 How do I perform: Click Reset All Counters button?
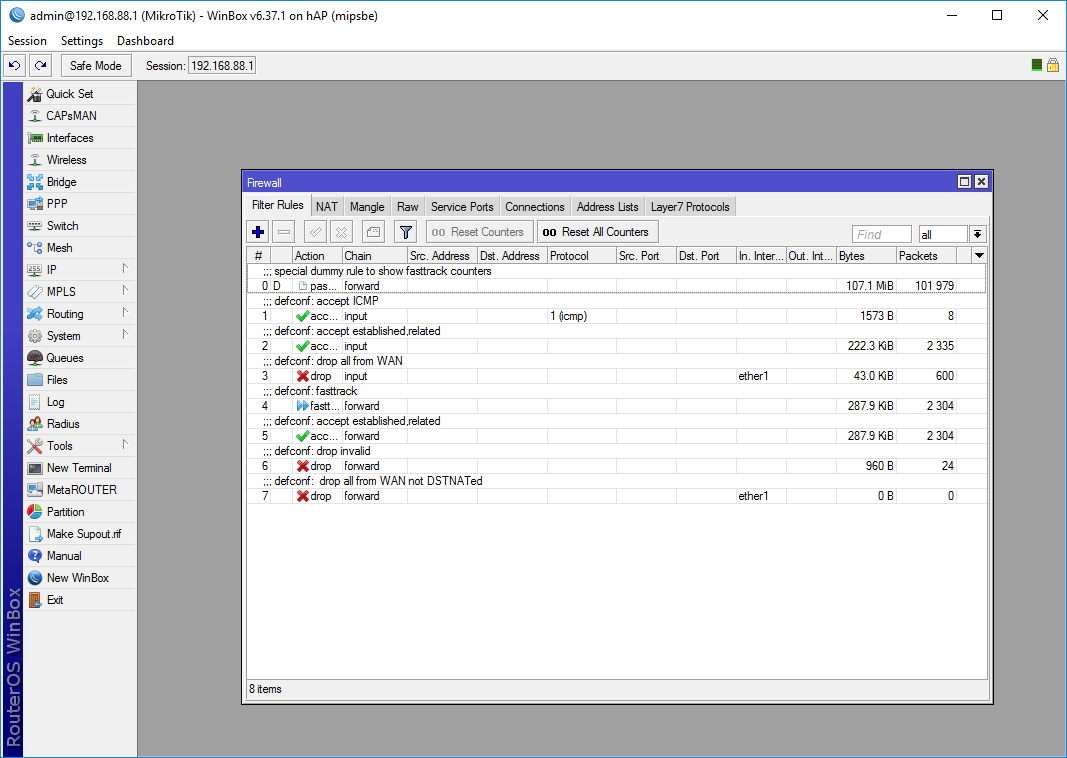[x=597, y=232]
